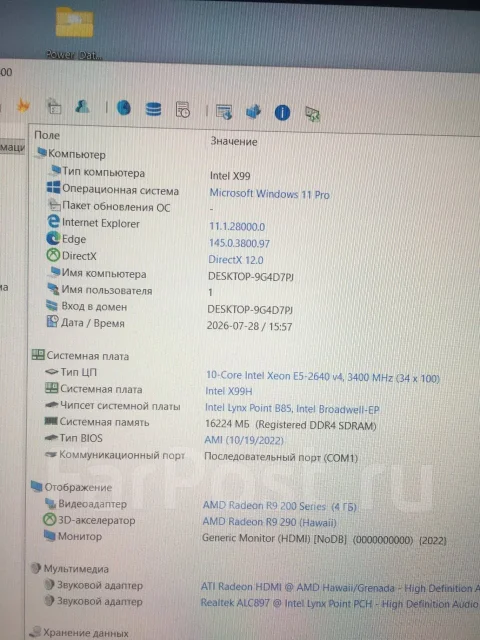This screenshot has width=480, height=640.
Task: Click the Поле column header
Action: (47, 135)
